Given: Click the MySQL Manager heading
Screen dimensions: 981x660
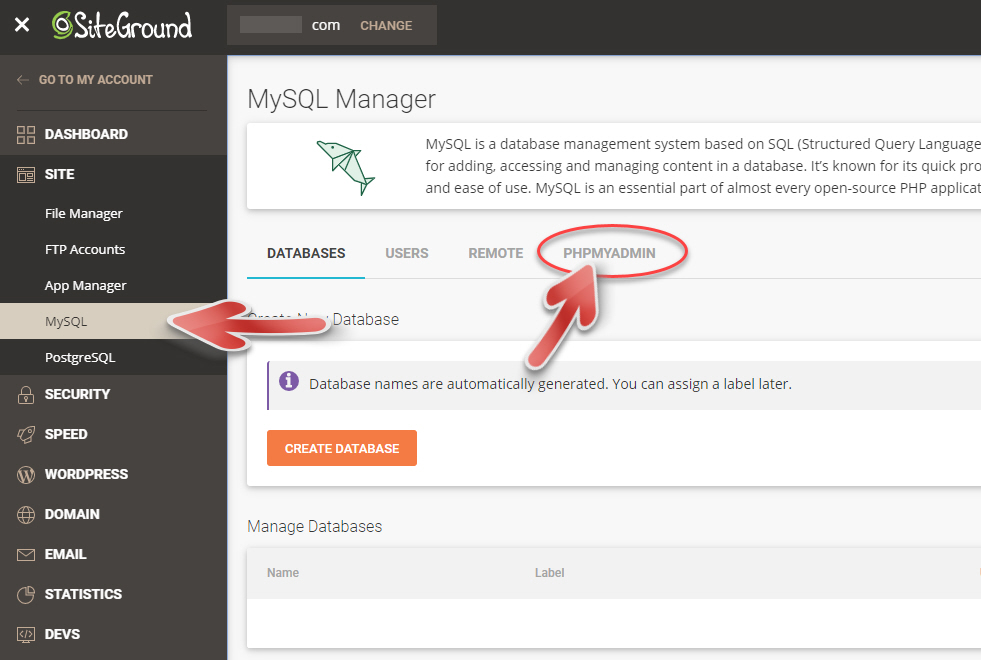Looking at the screenshot, I should 341,99.
